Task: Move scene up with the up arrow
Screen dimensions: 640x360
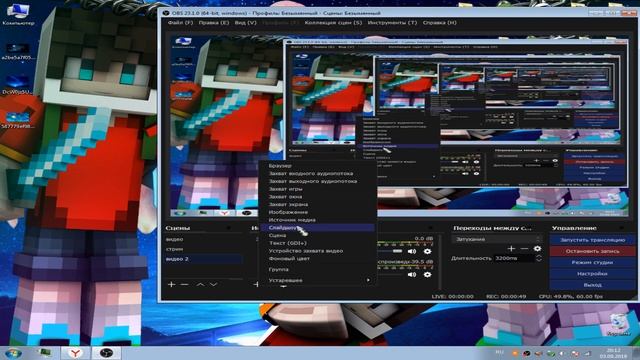Action: [200, 284]
